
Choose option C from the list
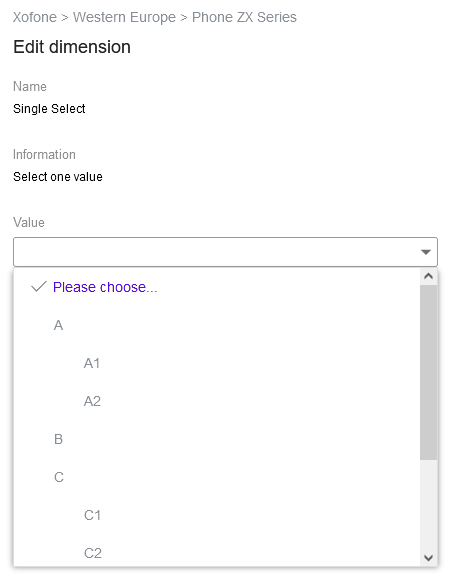(217, 477)
